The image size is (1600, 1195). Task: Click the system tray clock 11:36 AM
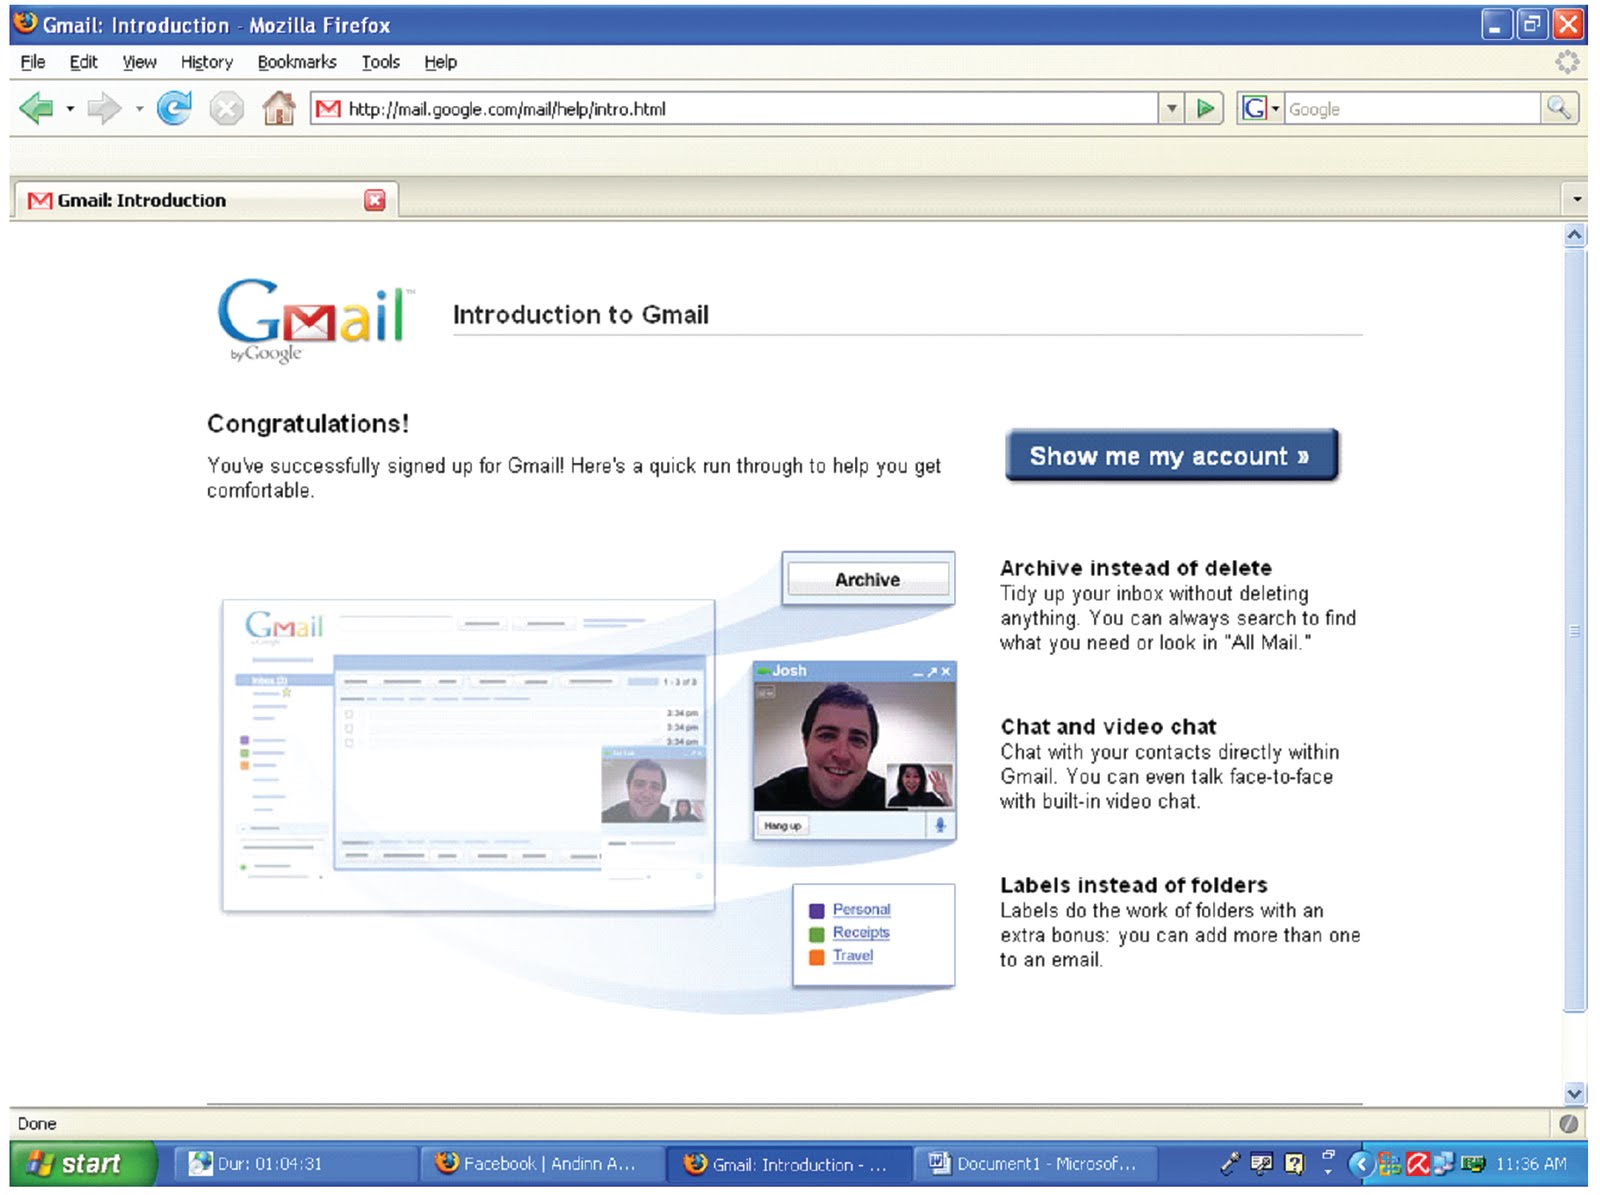[1530, 1163]
